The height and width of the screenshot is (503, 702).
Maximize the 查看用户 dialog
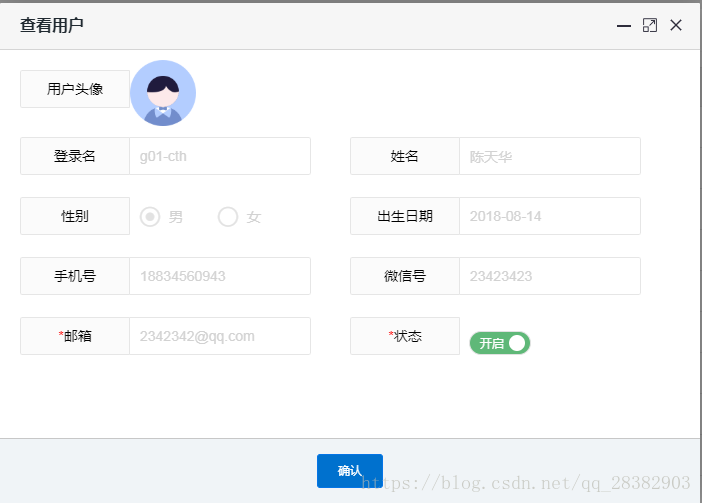(650, 26)
